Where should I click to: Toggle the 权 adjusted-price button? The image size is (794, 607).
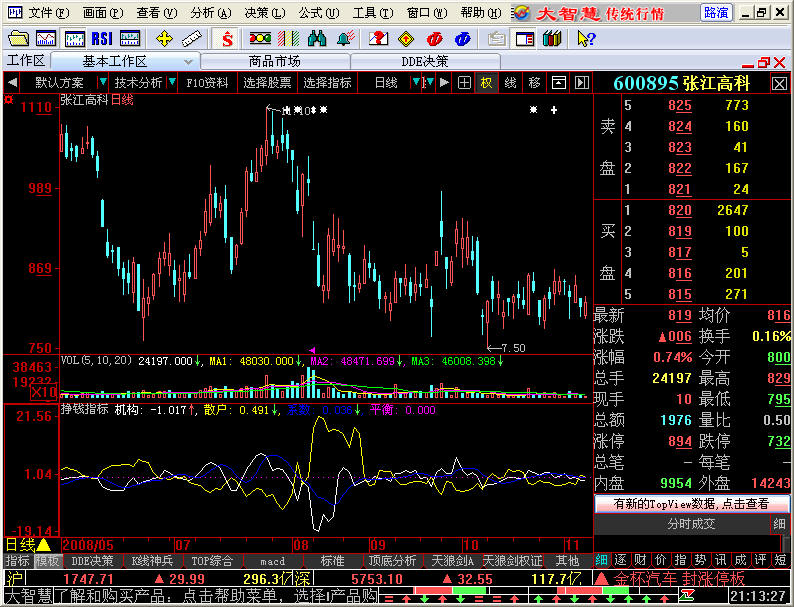point(487,83)
